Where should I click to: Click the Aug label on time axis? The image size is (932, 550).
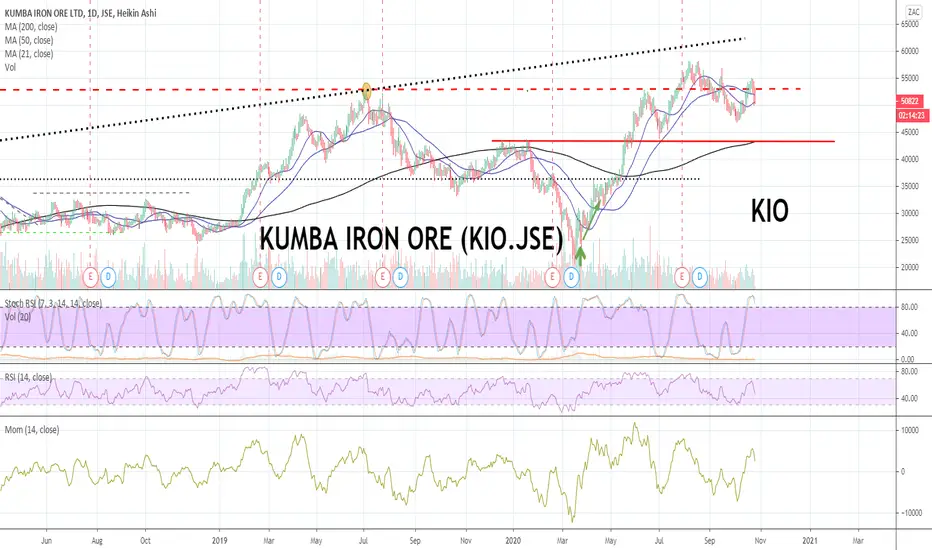click(97, 540)
